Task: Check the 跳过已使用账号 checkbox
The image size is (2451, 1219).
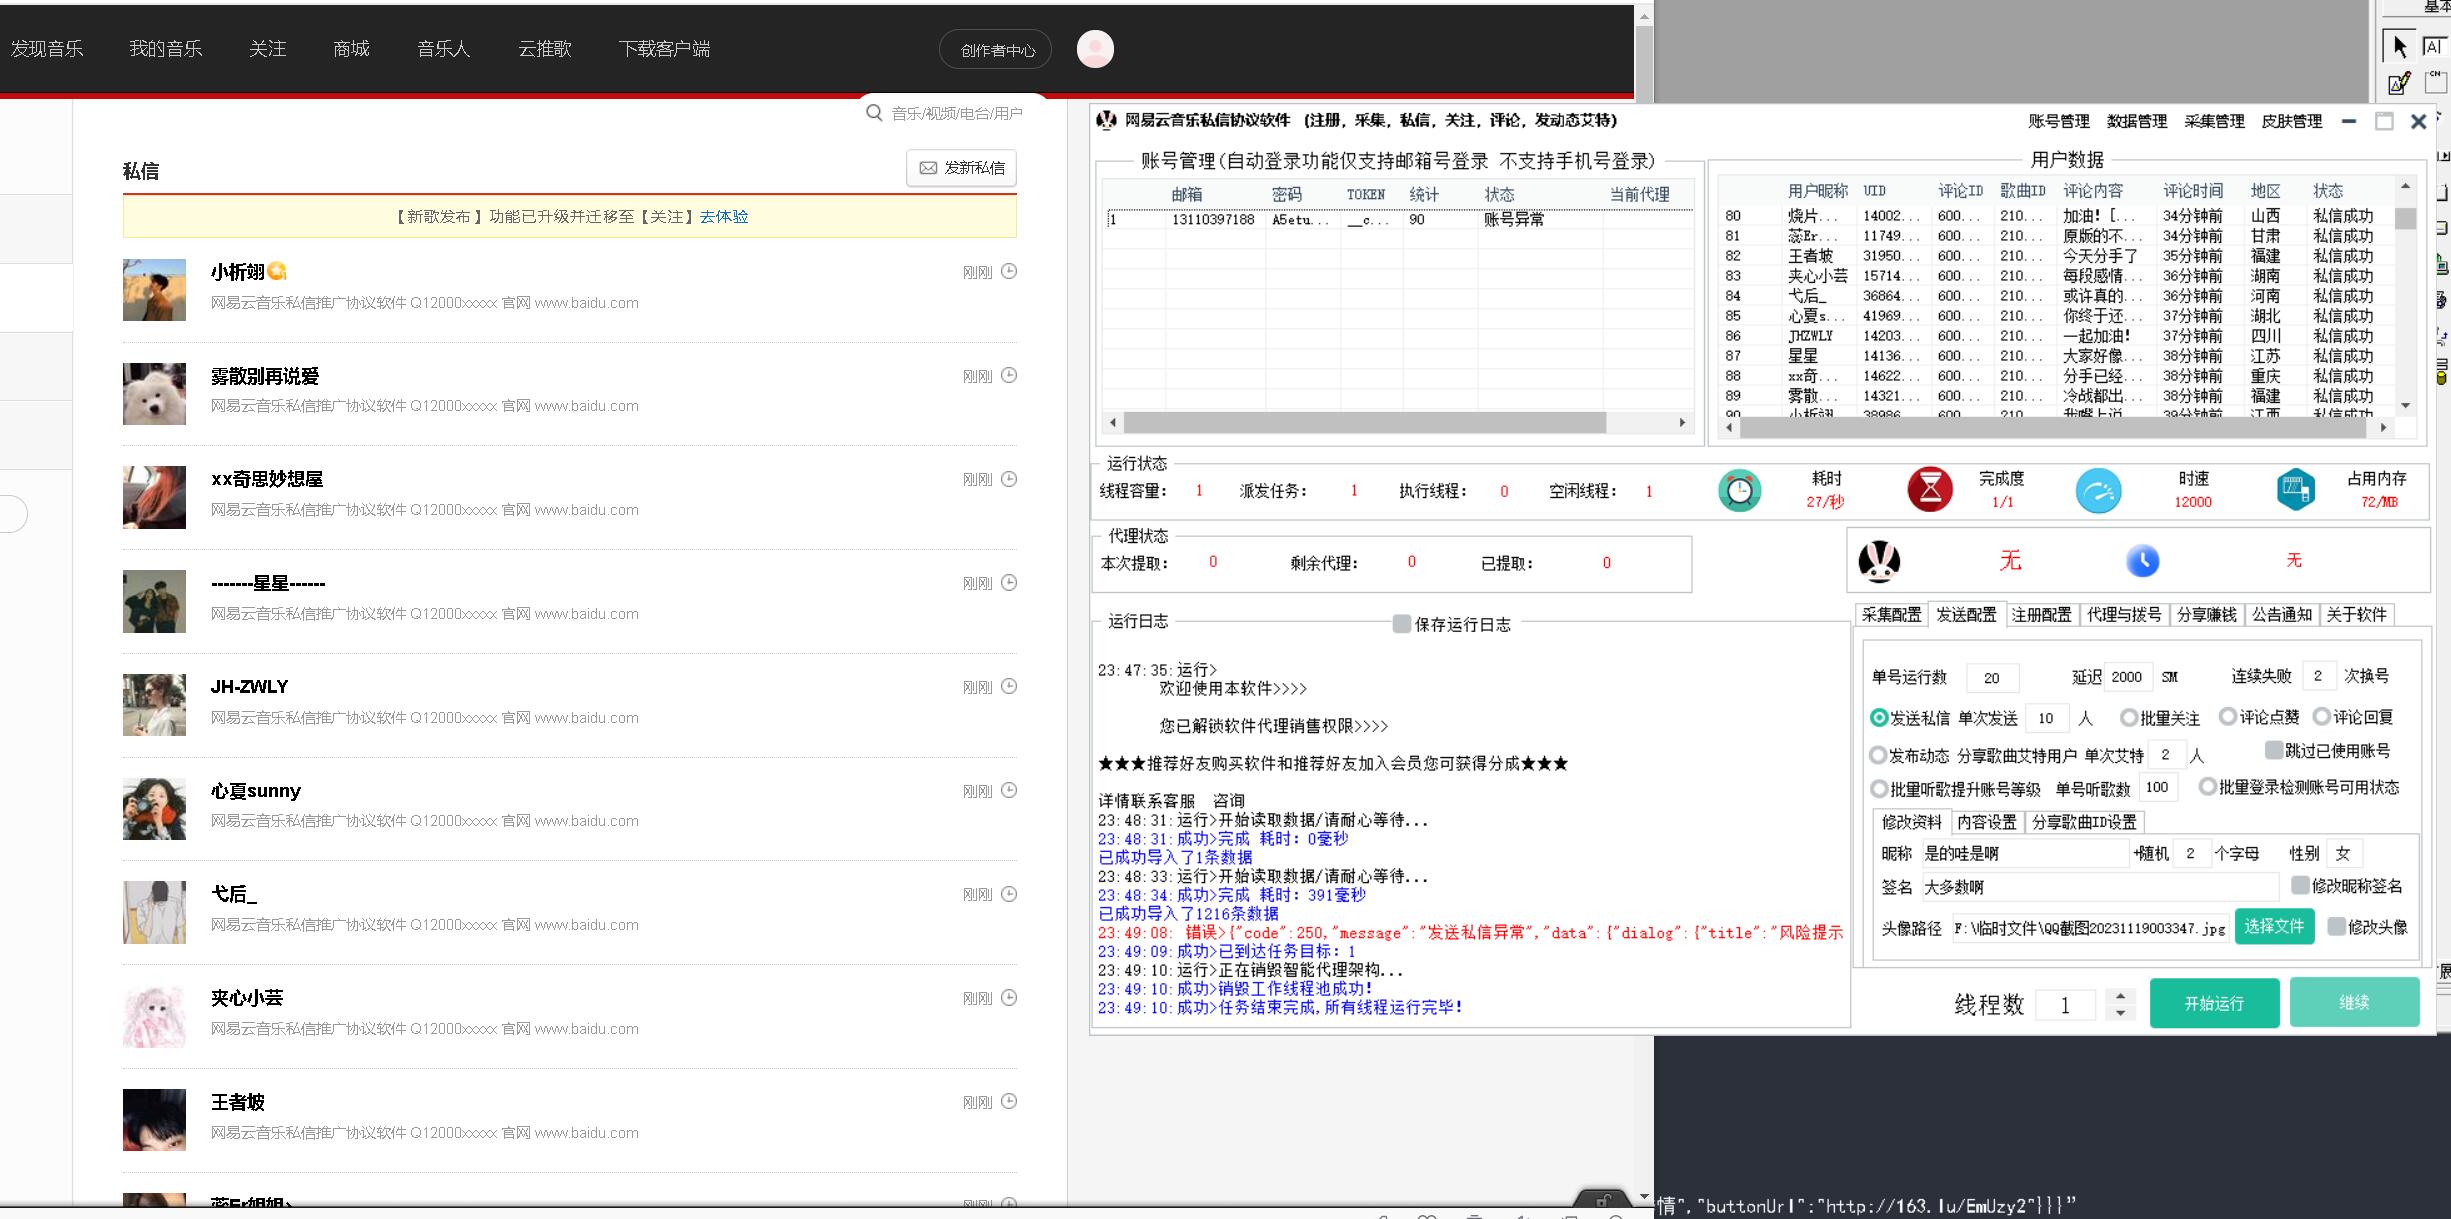Action: click(x=2273, y=750)
